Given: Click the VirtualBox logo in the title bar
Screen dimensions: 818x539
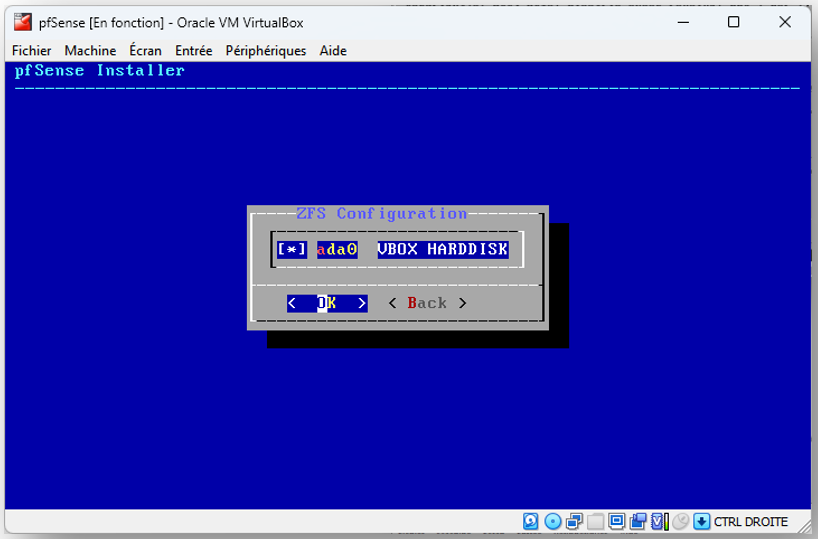Looking at the screenshot, I should [x=22, y=22].
